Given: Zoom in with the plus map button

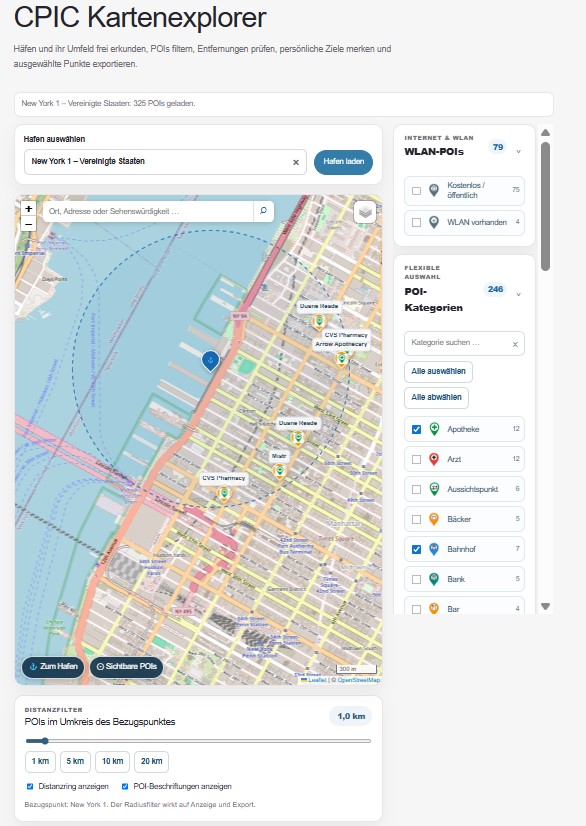Looking at the screenshot, I should 28,209.
